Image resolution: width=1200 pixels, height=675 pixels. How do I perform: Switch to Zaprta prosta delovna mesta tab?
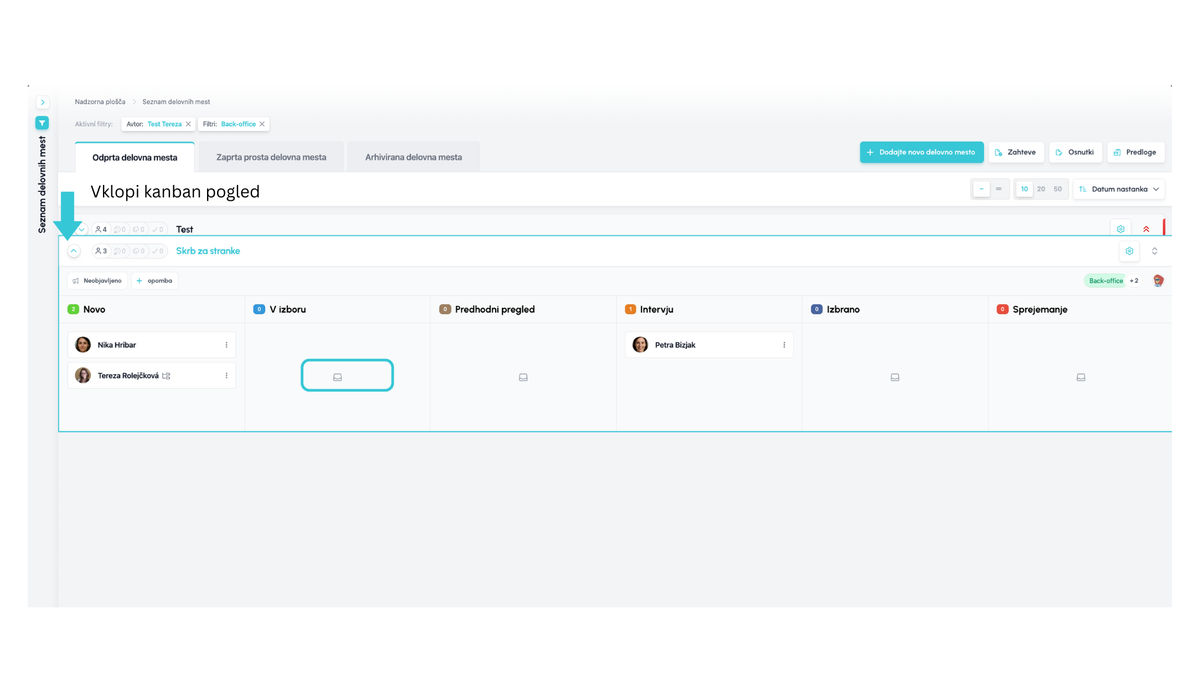point(271,157)
